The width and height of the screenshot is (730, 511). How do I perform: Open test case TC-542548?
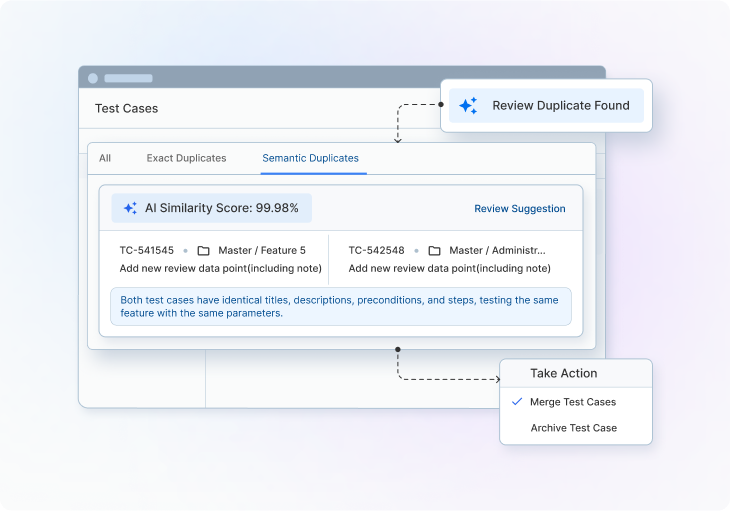click(376, 250)
